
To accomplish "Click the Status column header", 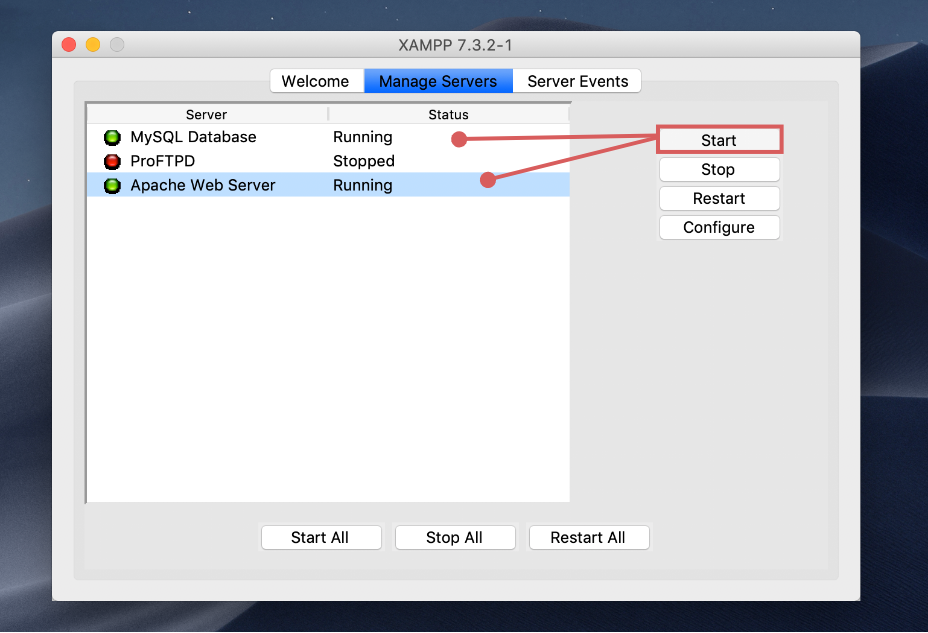I will point(448,114).
